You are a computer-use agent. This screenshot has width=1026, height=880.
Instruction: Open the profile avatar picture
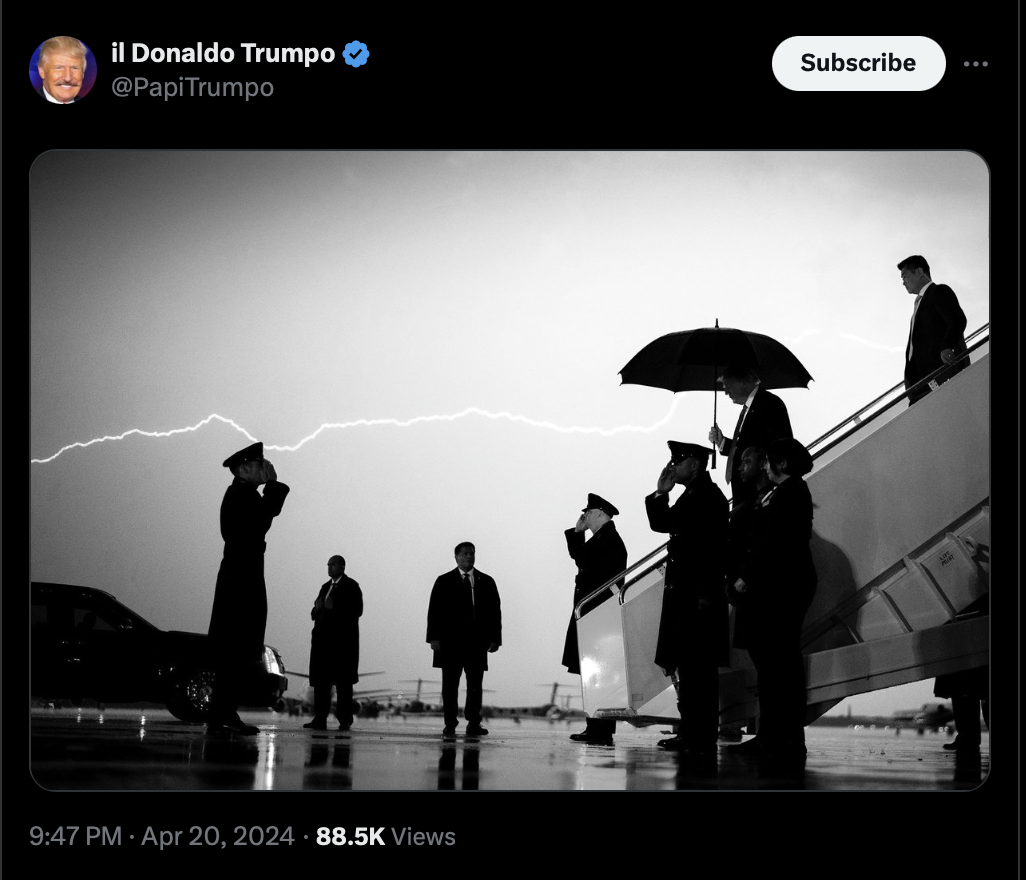pos(63,70)
